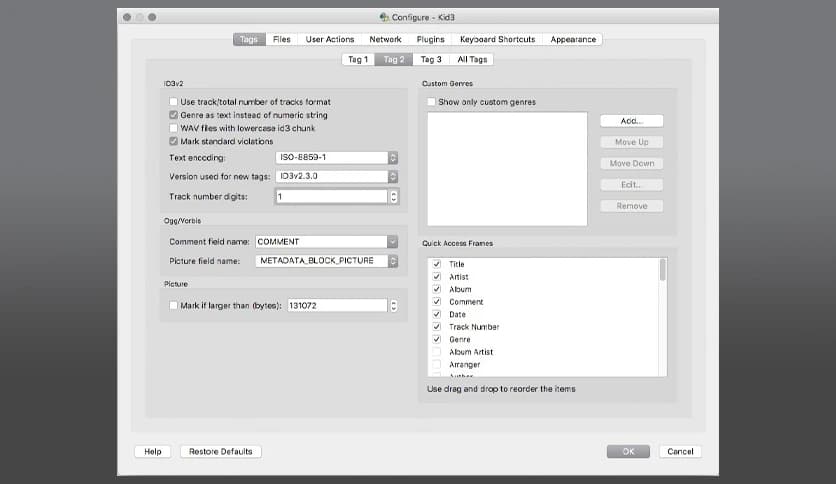
Task: Enable Show only custom genres
Action: [x=431, y=102]
